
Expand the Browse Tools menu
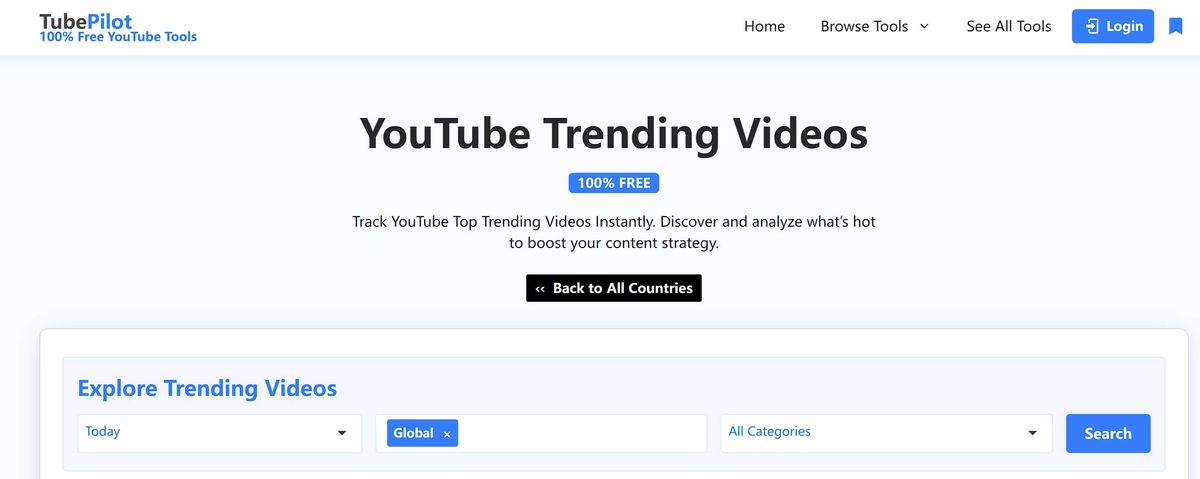[874, 26]
